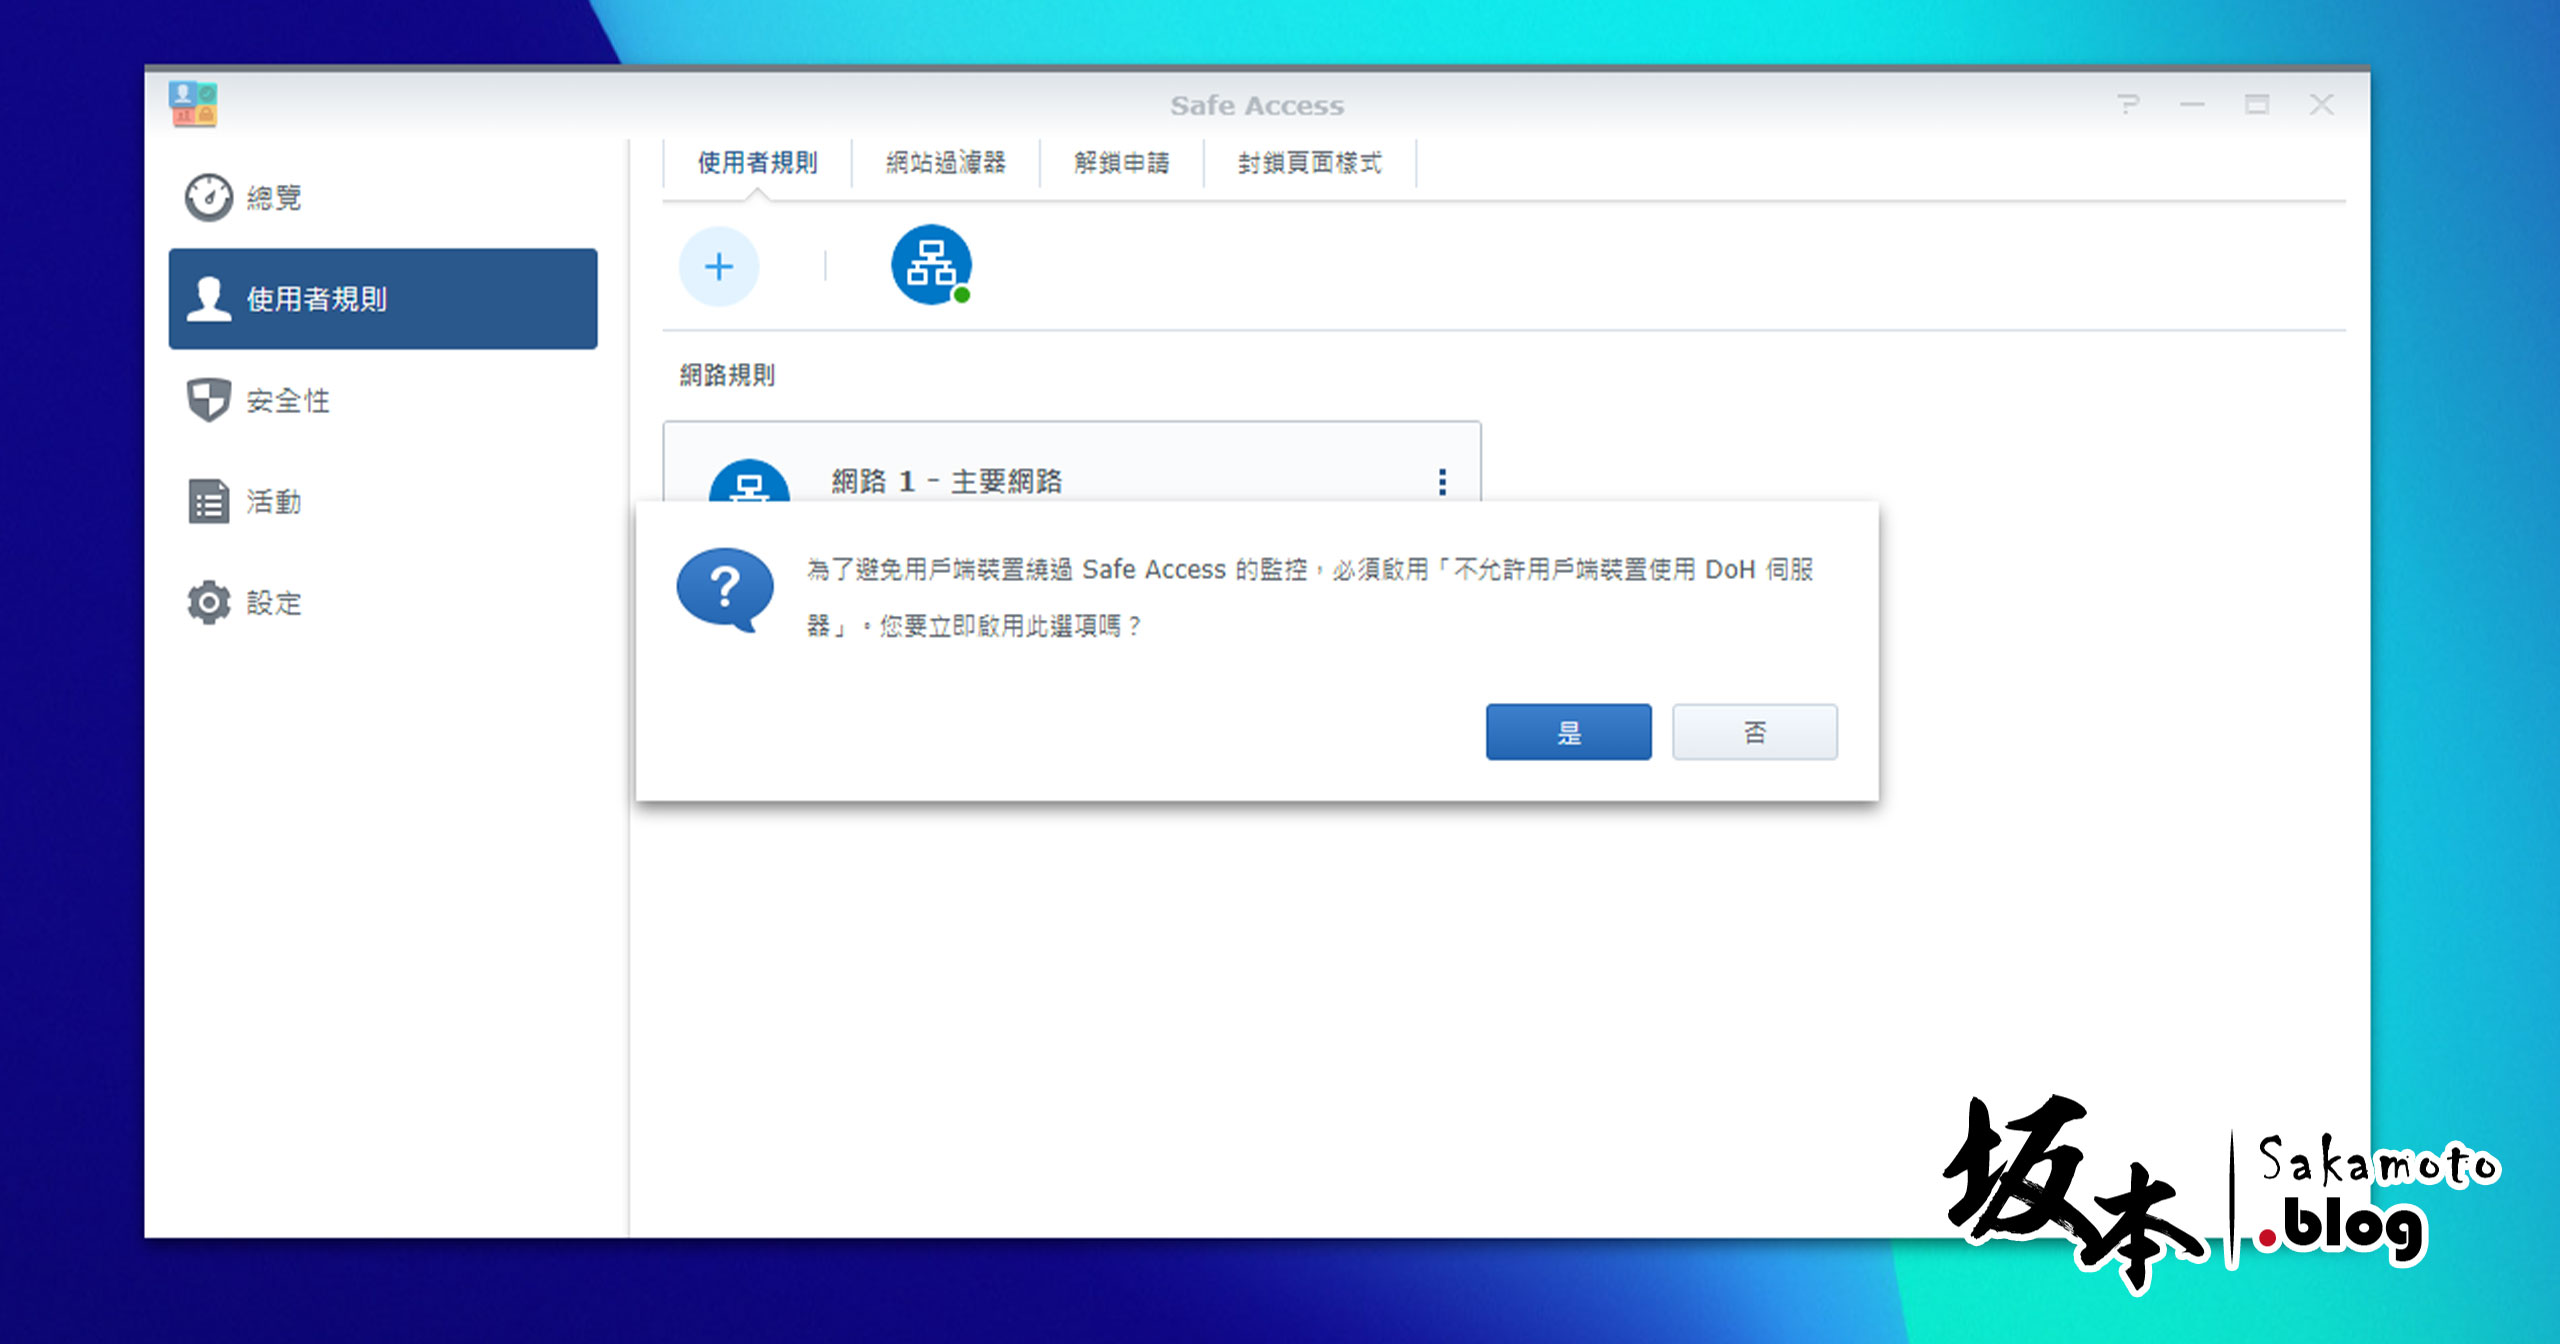Switch to the 使用者規則 tab
This screenshot has width=2560, height=1344.
click(757, 162)
